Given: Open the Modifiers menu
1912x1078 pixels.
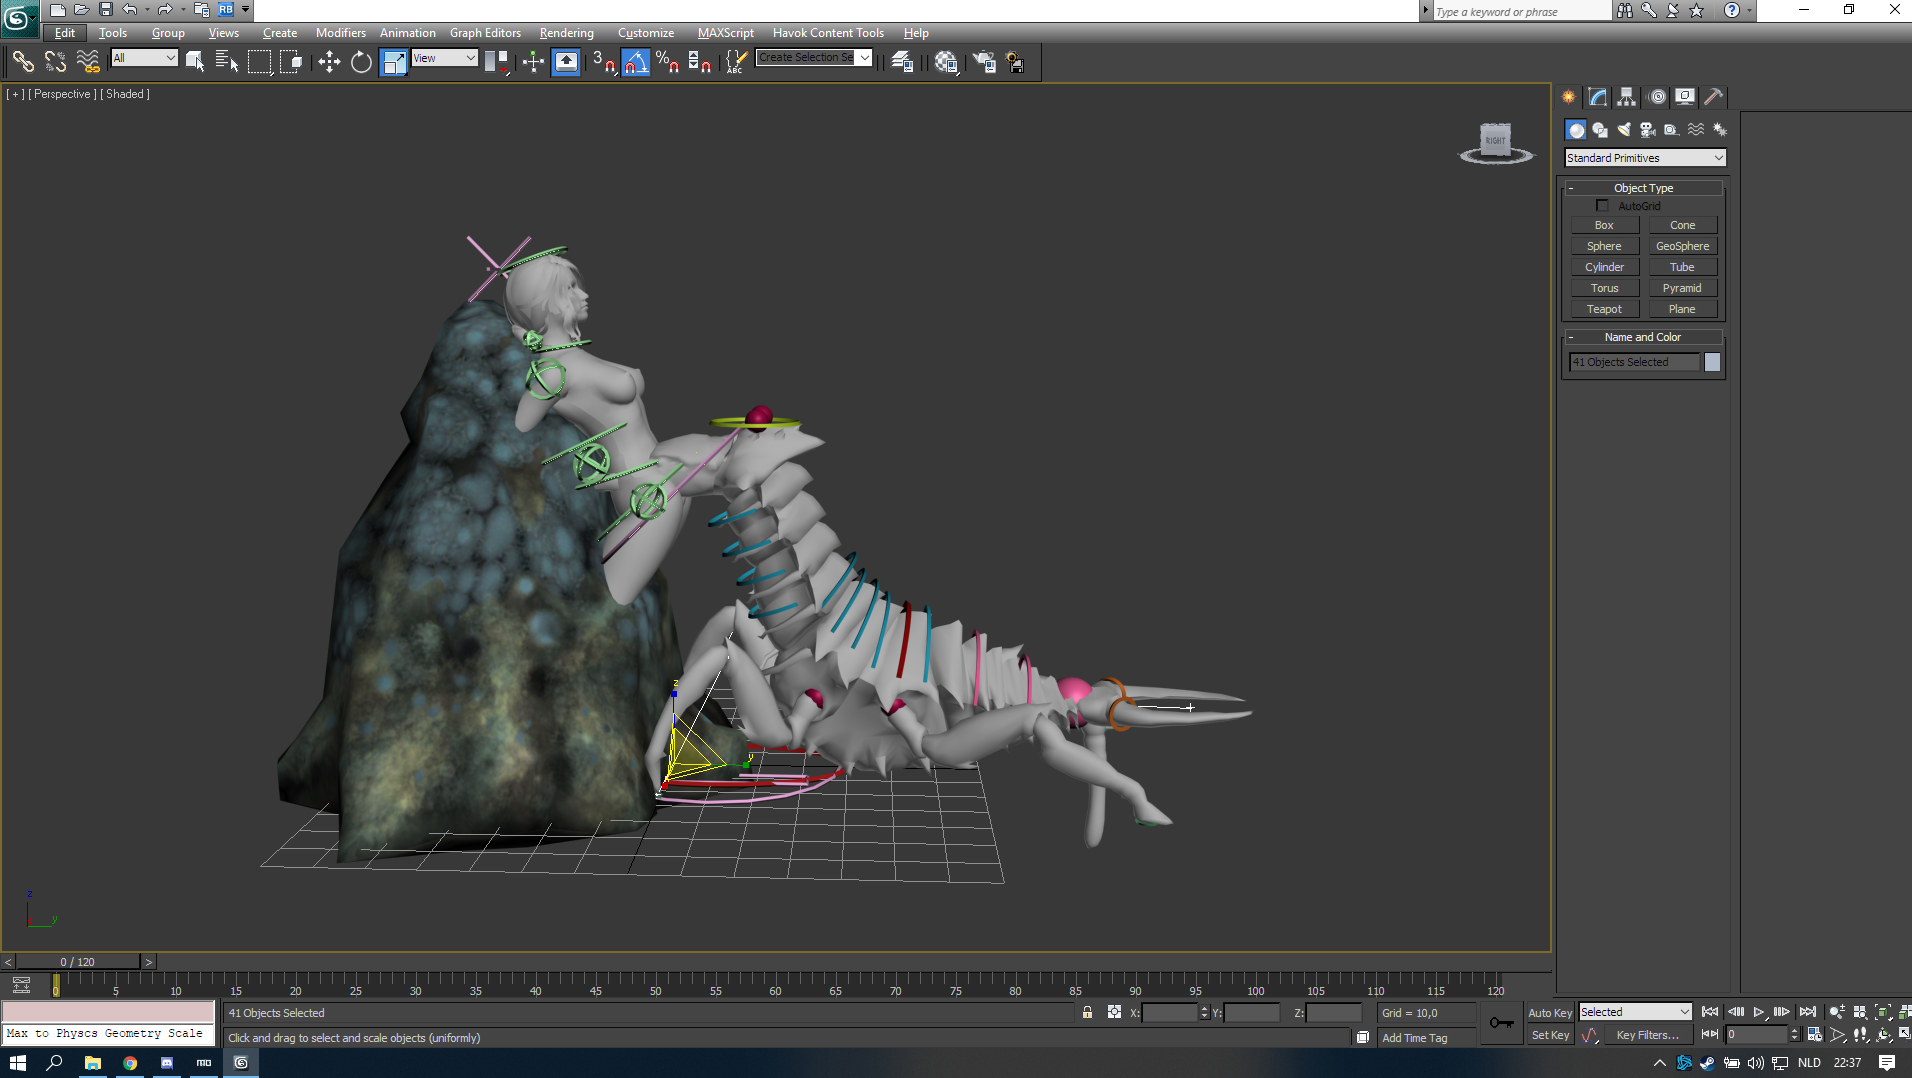Looking at the screenshot, I should tap(340, 33).
